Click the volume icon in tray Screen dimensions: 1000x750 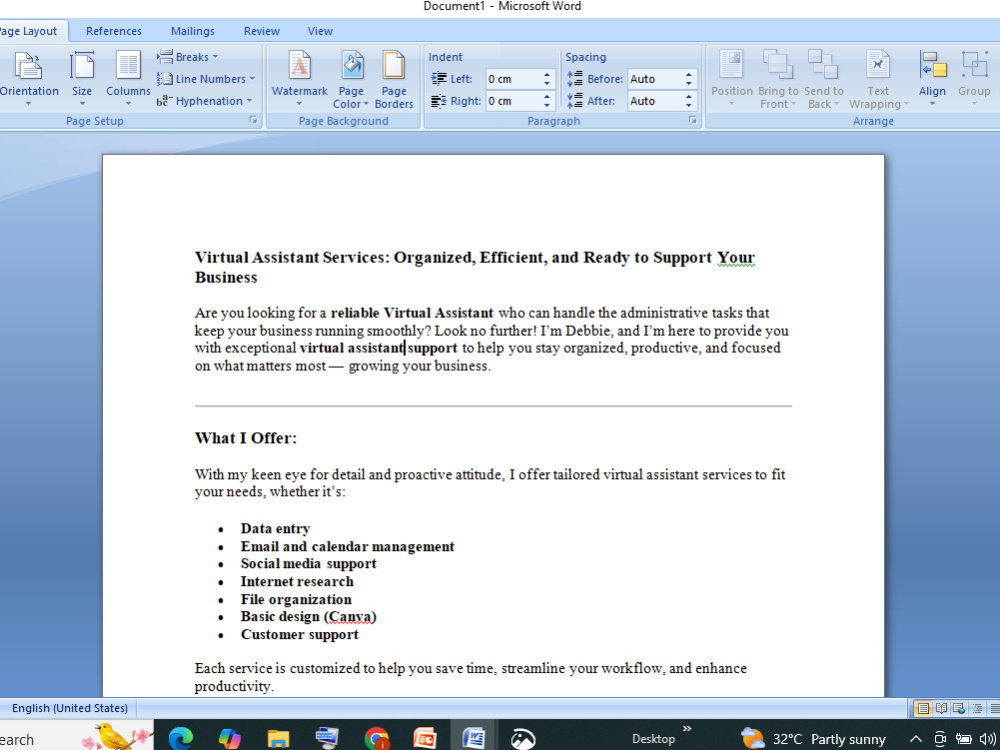[x=987, y=739]
